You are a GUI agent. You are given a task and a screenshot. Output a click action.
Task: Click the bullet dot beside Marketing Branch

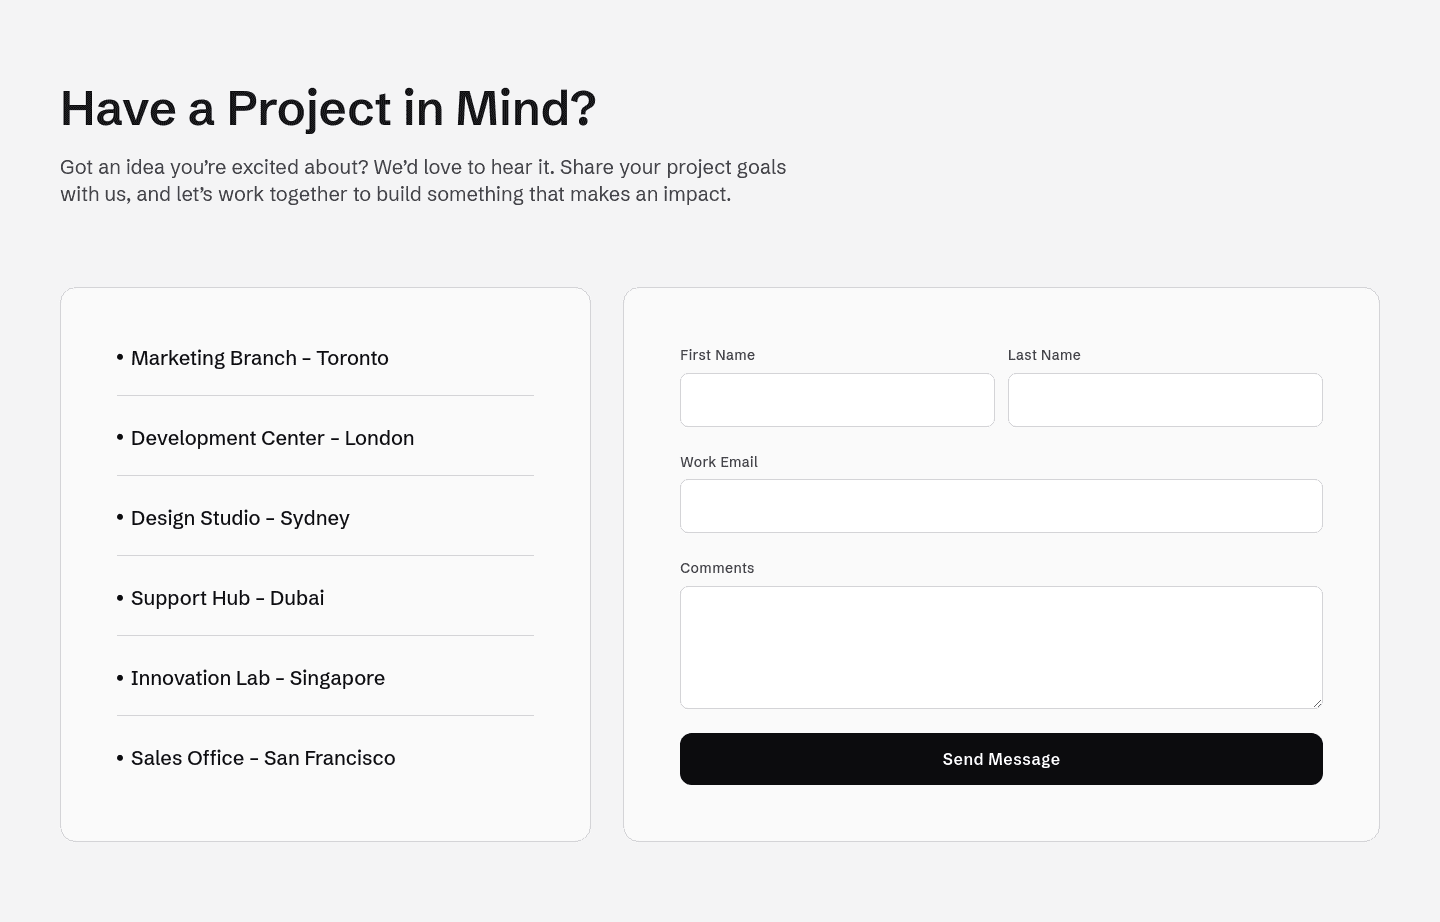tap(120, 357)
